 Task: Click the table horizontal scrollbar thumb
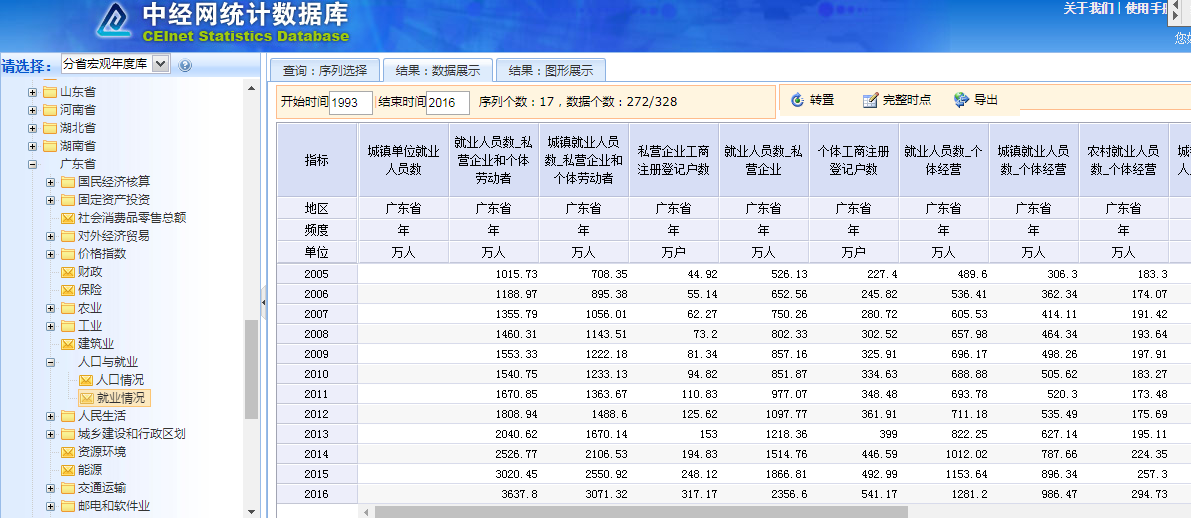pos(641,513)
